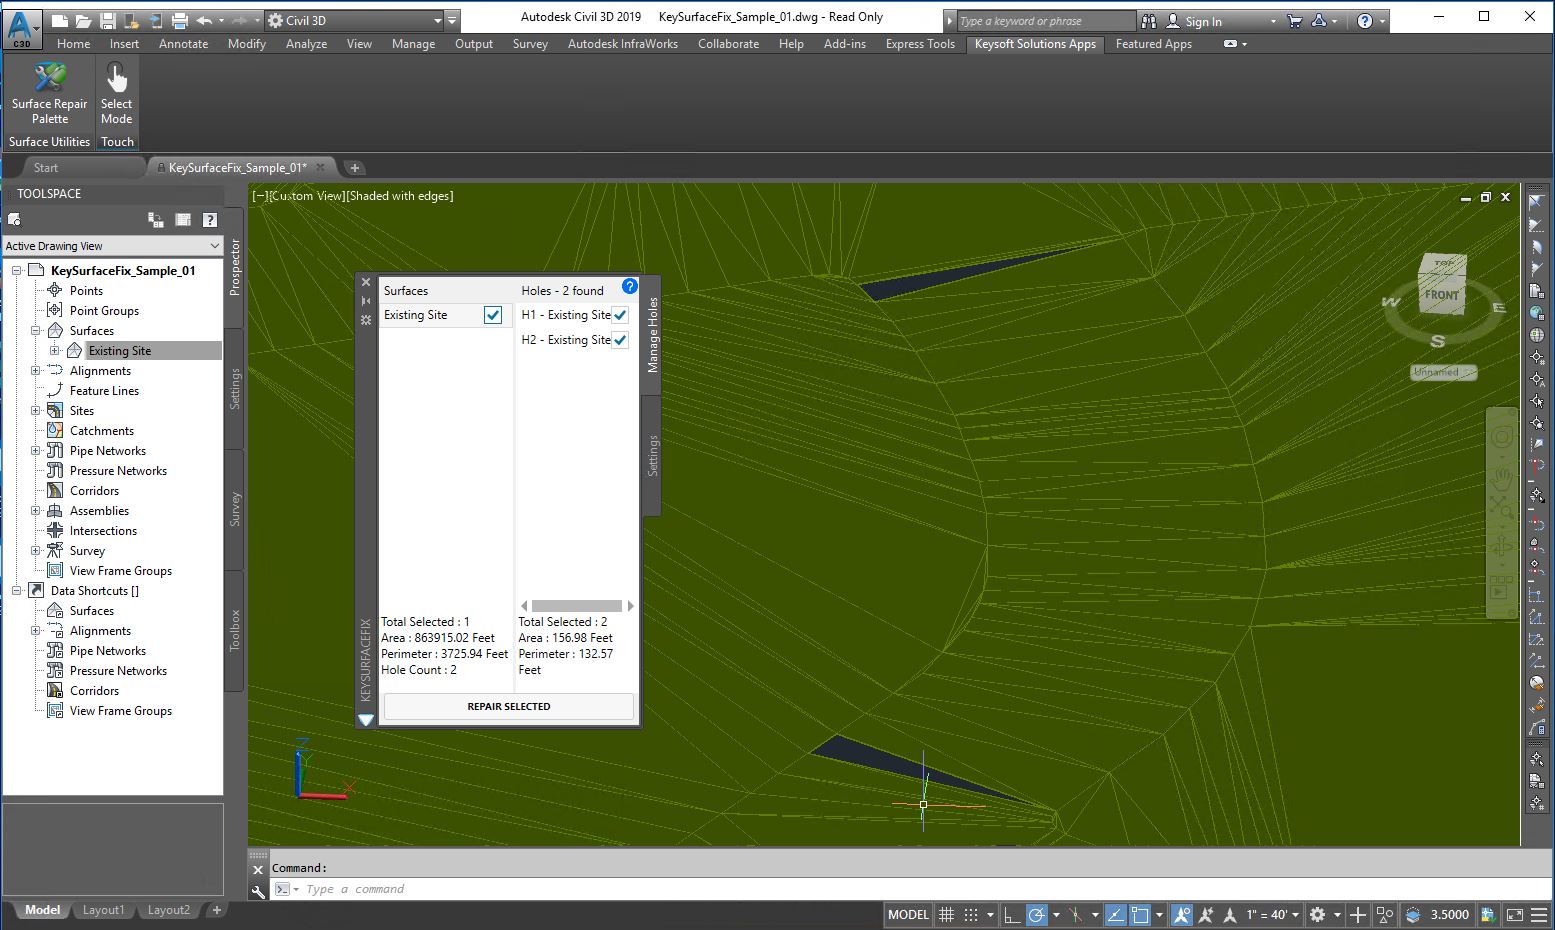Click the Sign In link
Viewport: 1555px width, 930px height.
tap(1203, 21)
